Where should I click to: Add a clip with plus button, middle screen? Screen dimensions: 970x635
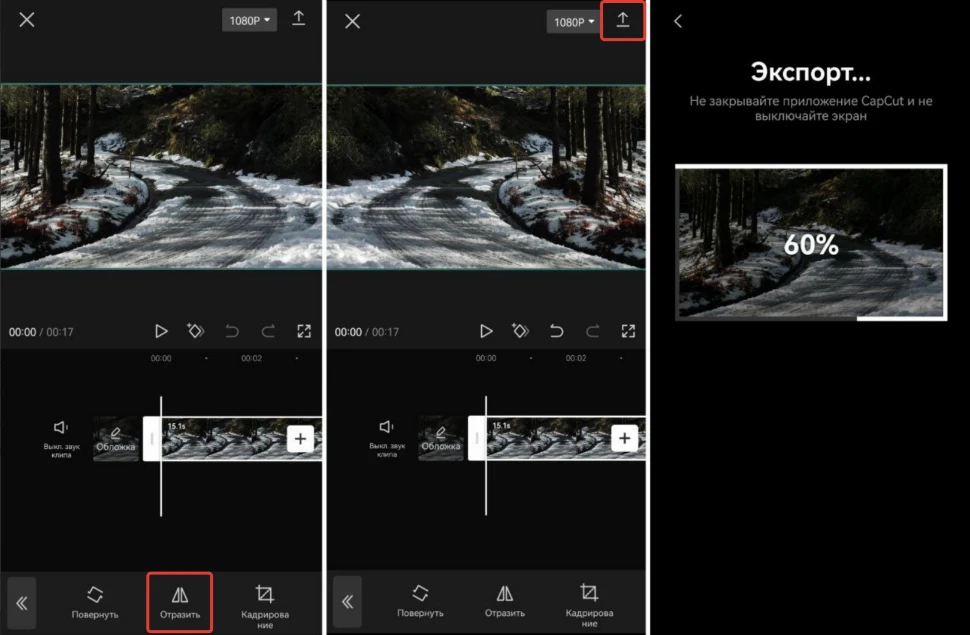coord(625,438)
